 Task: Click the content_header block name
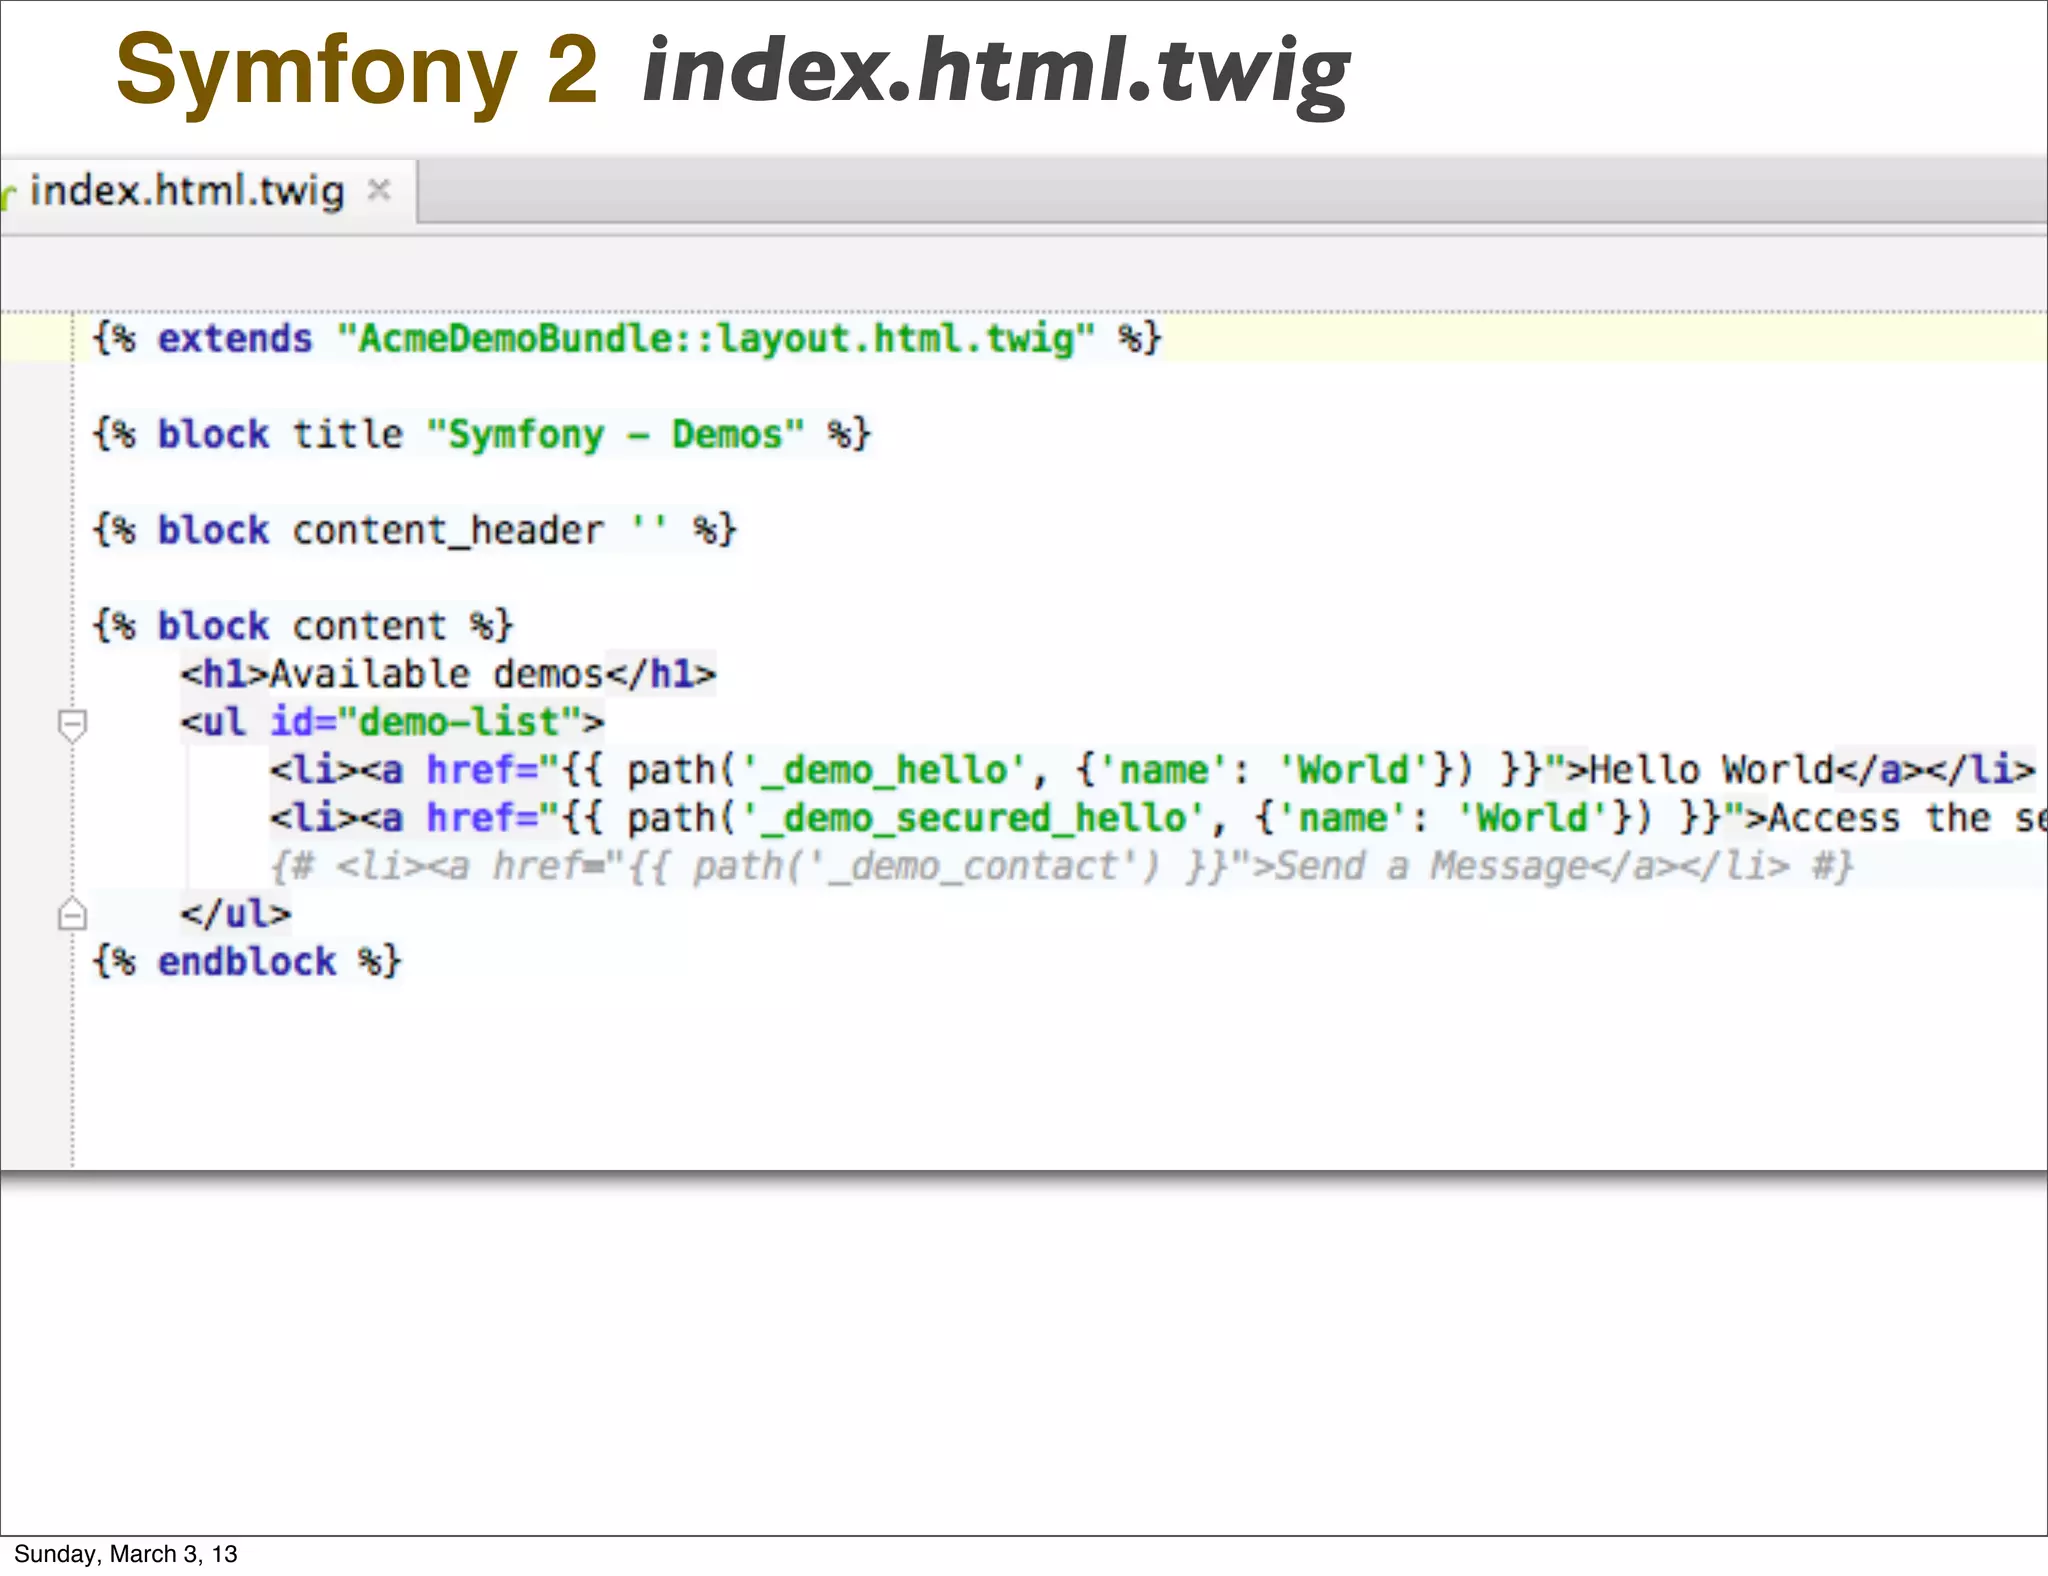(448, 530)
